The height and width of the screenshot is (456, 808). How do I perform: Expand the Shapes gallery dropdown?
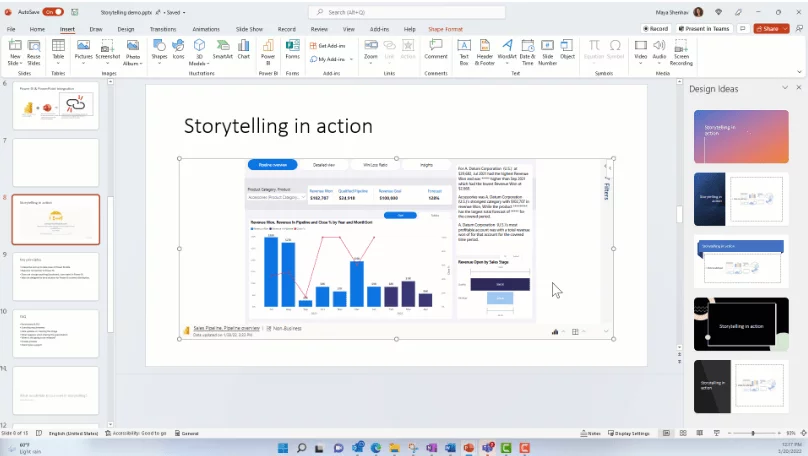coord(159,62)
